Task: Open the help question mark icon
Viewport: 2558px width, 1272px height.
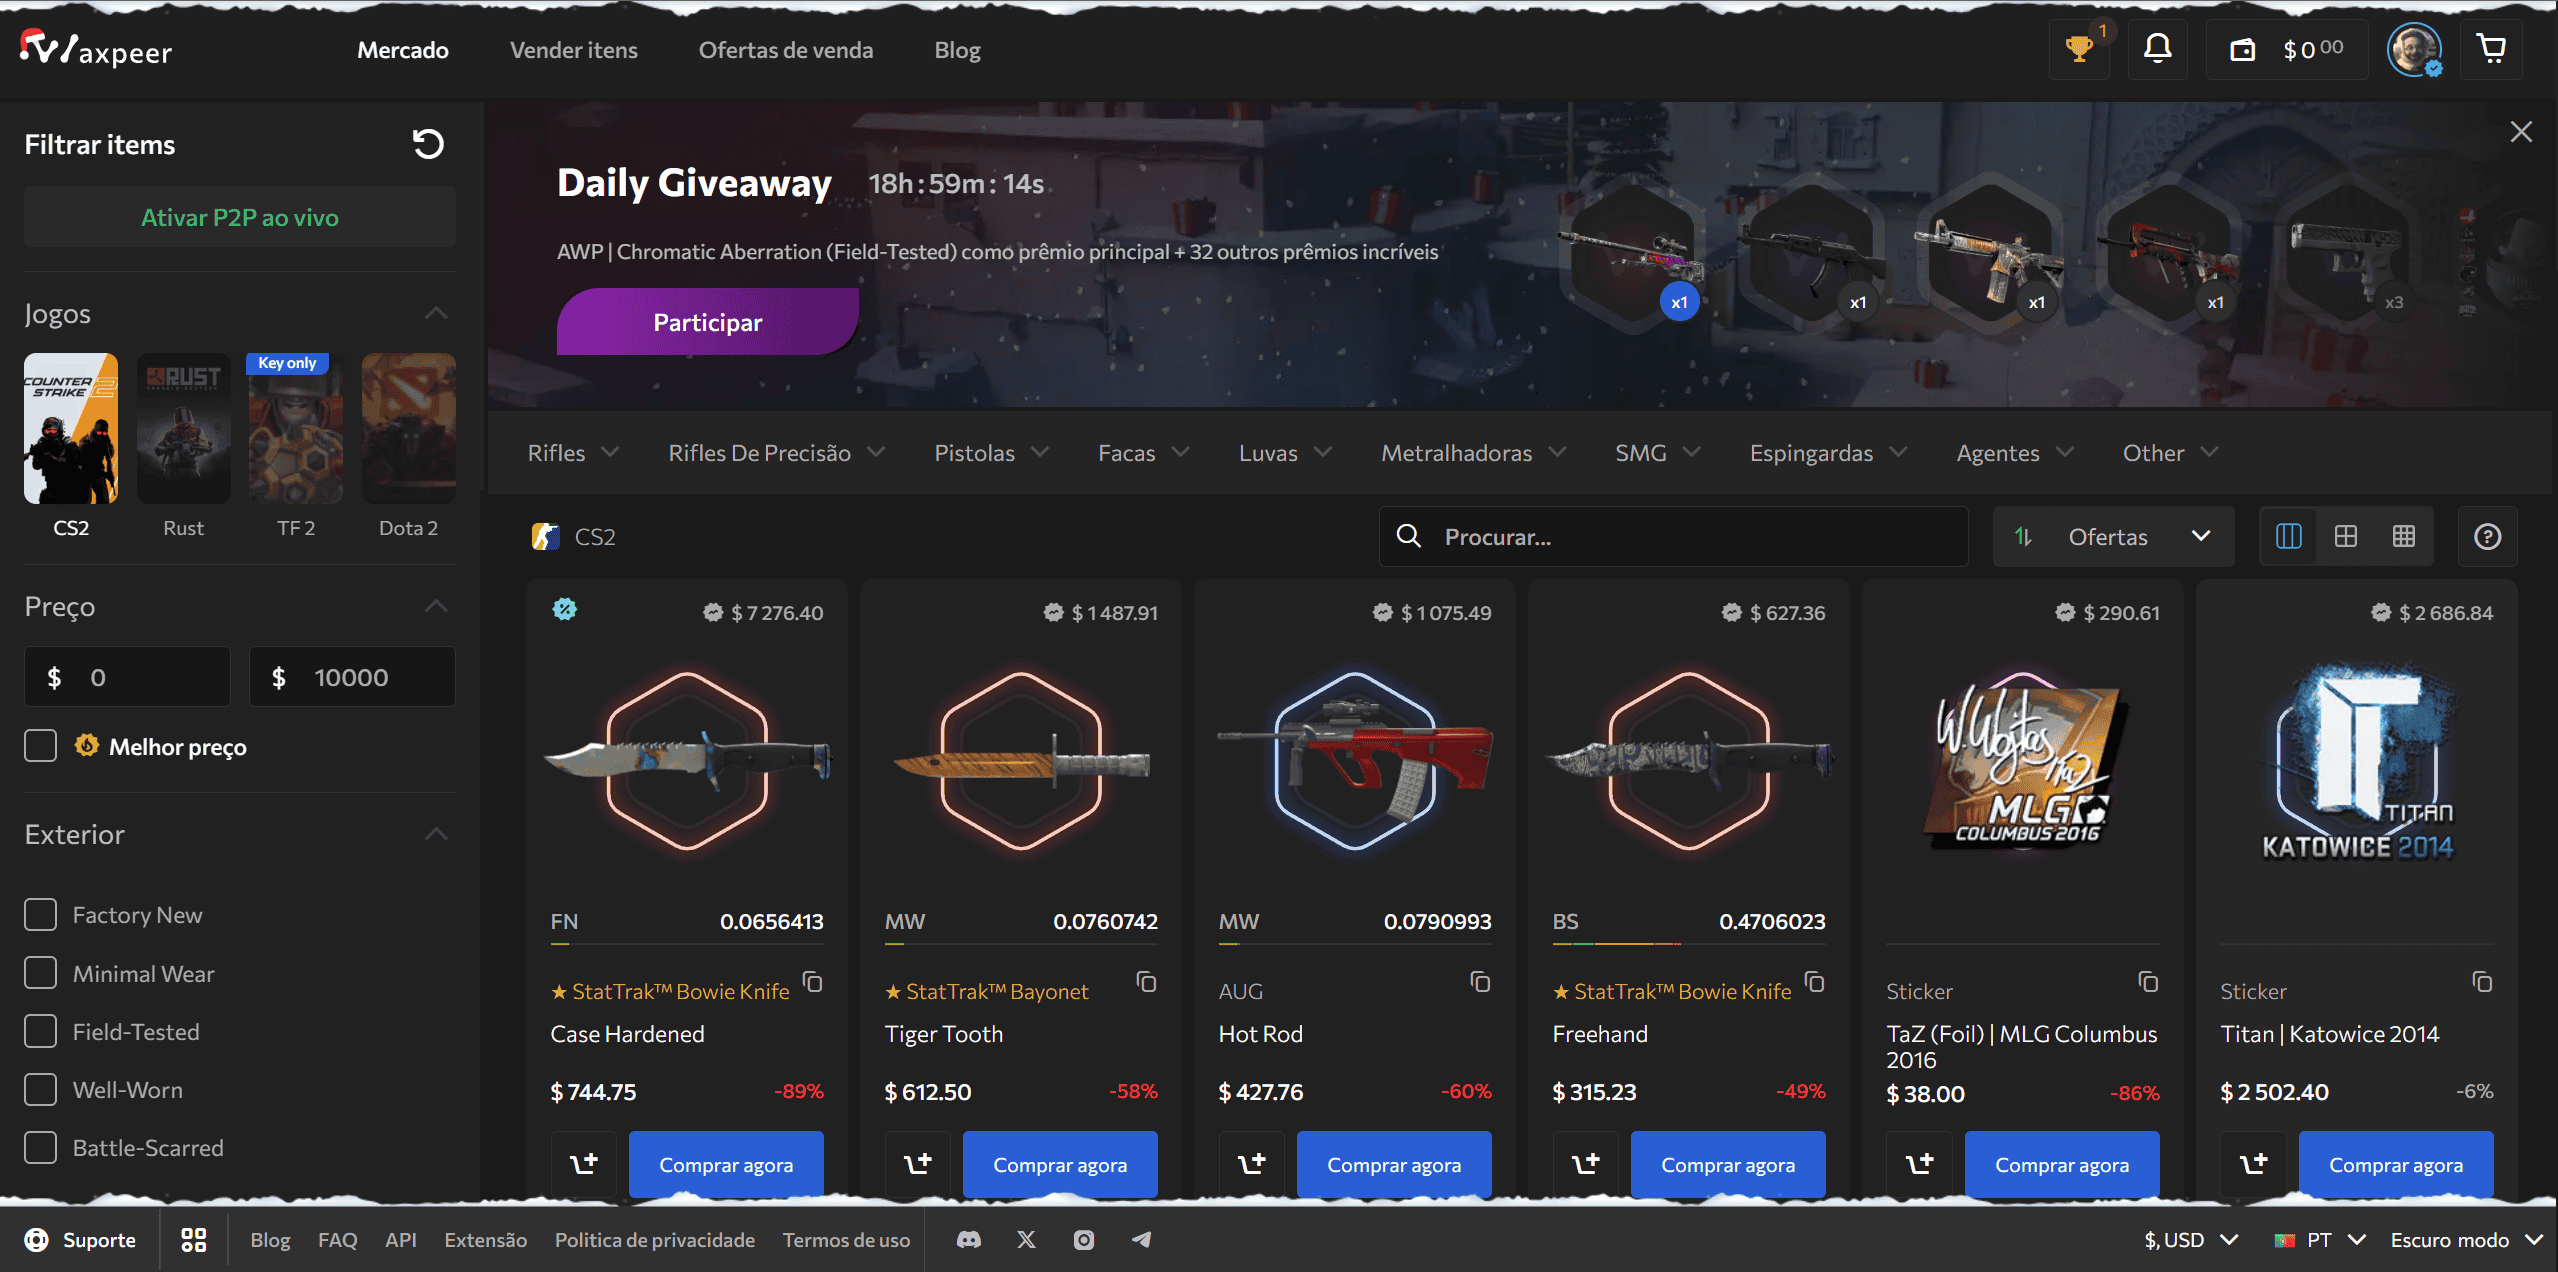Action: tap(2488, 537)
